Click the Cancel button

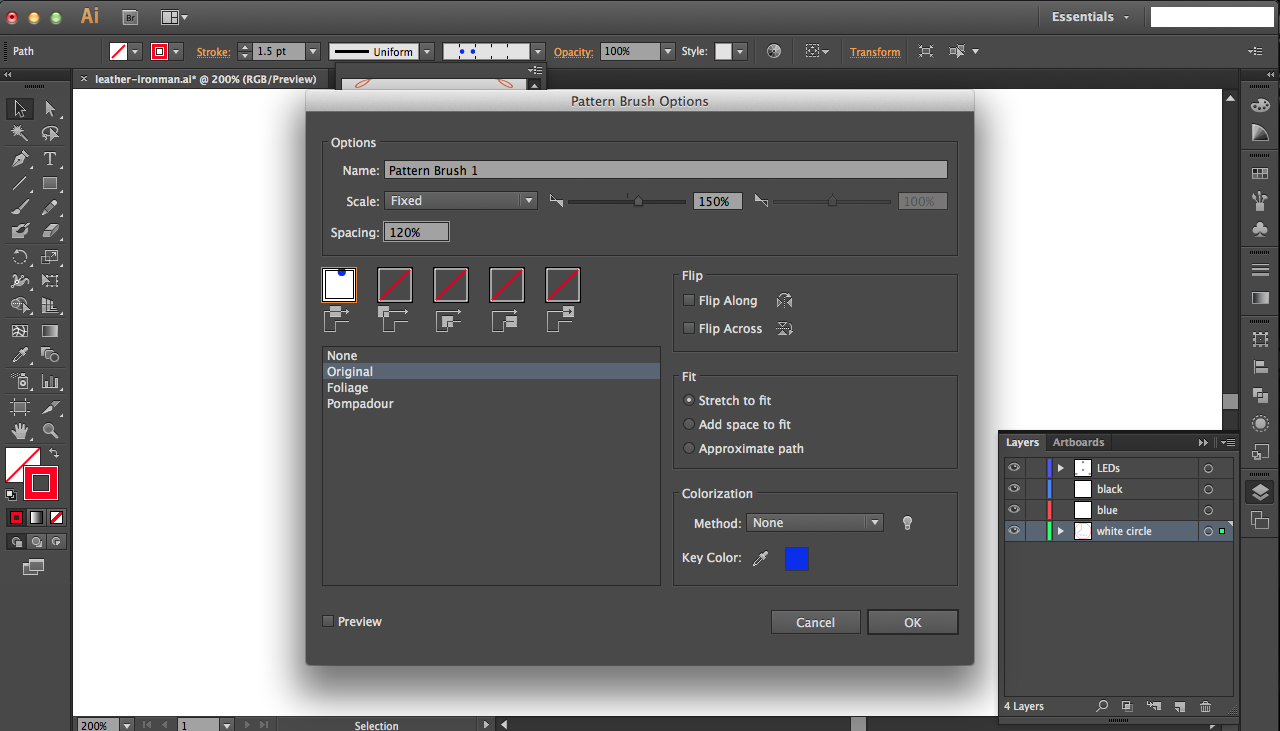pos(816,622)
